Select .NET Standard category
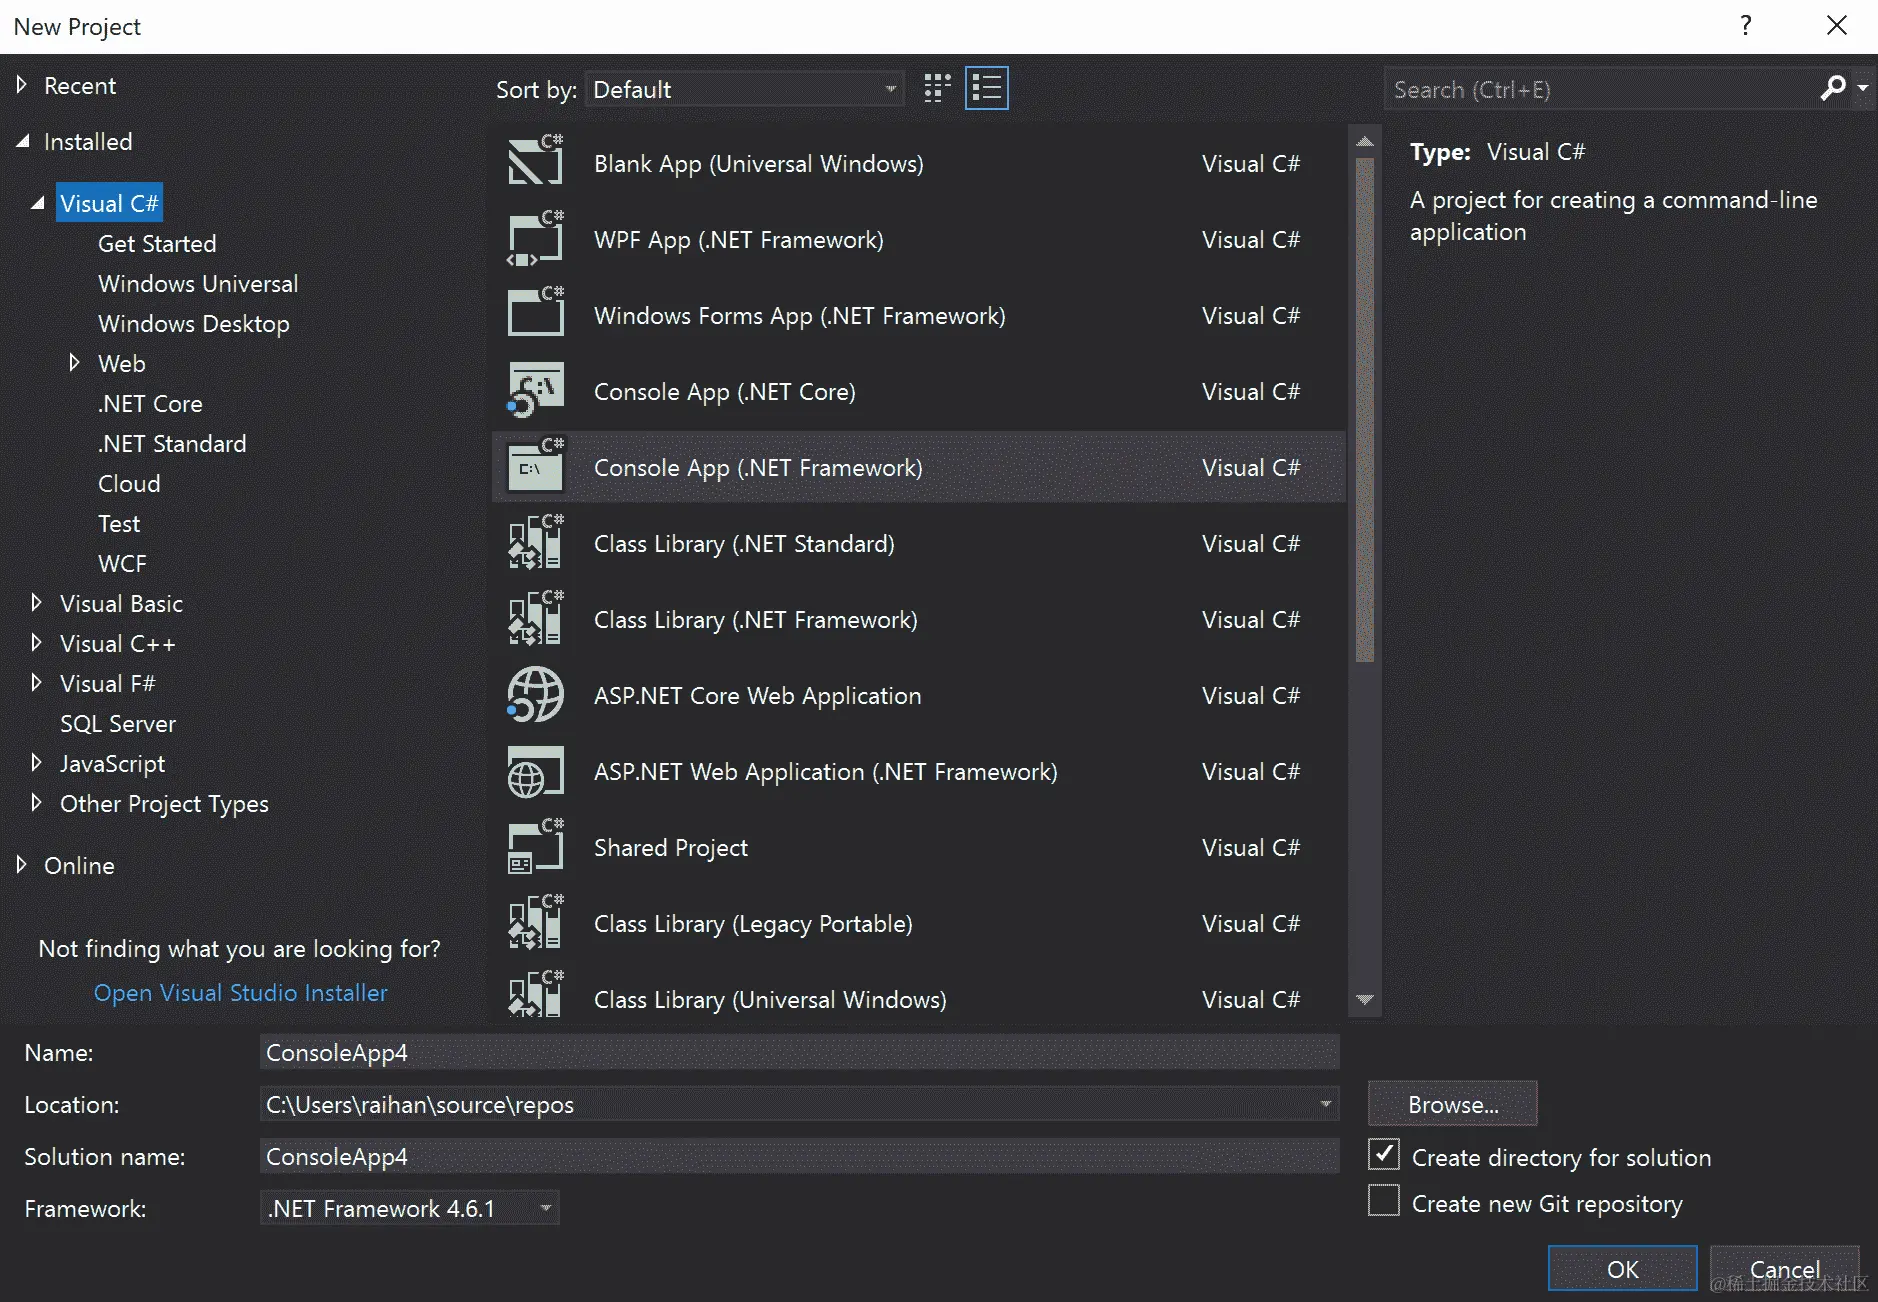The image size is (1878, 1302). click(172, 444)
